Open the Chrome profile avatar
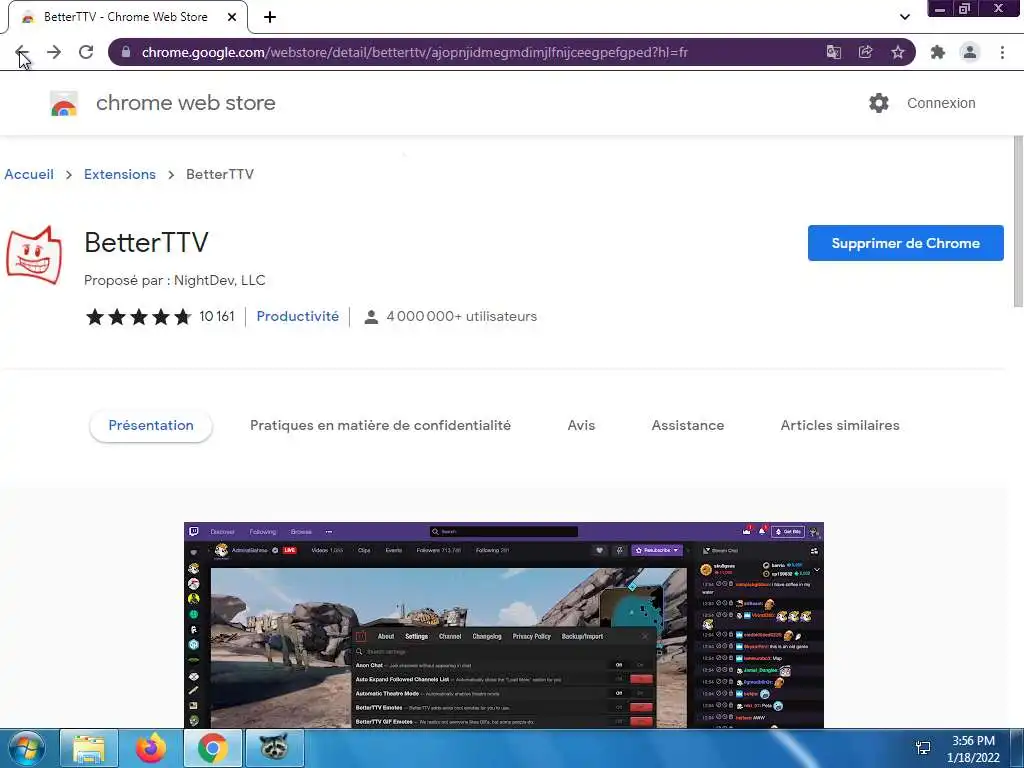This screenshot has width=1024, height=768. [970, 52]
